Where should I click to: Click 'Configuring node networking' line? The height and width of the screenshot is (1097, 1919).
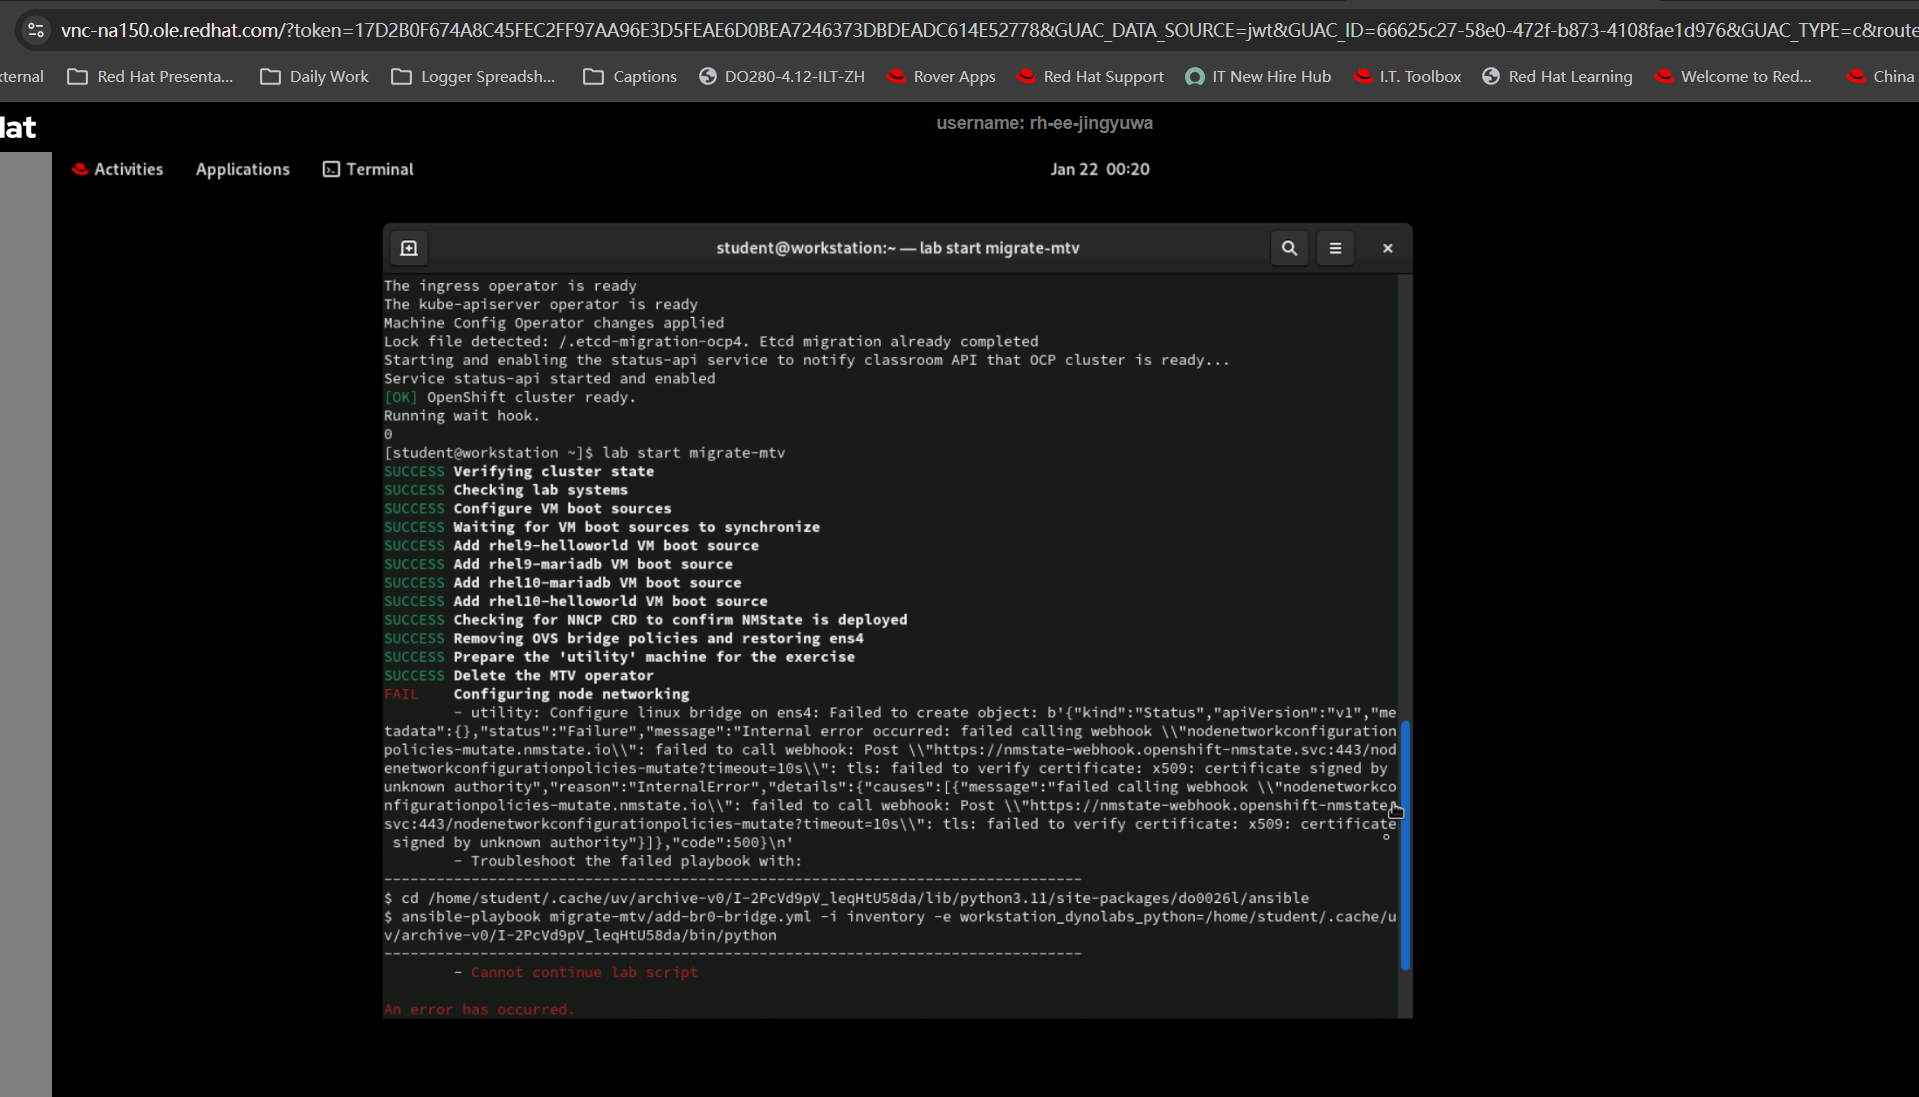[x=571, y=694]
